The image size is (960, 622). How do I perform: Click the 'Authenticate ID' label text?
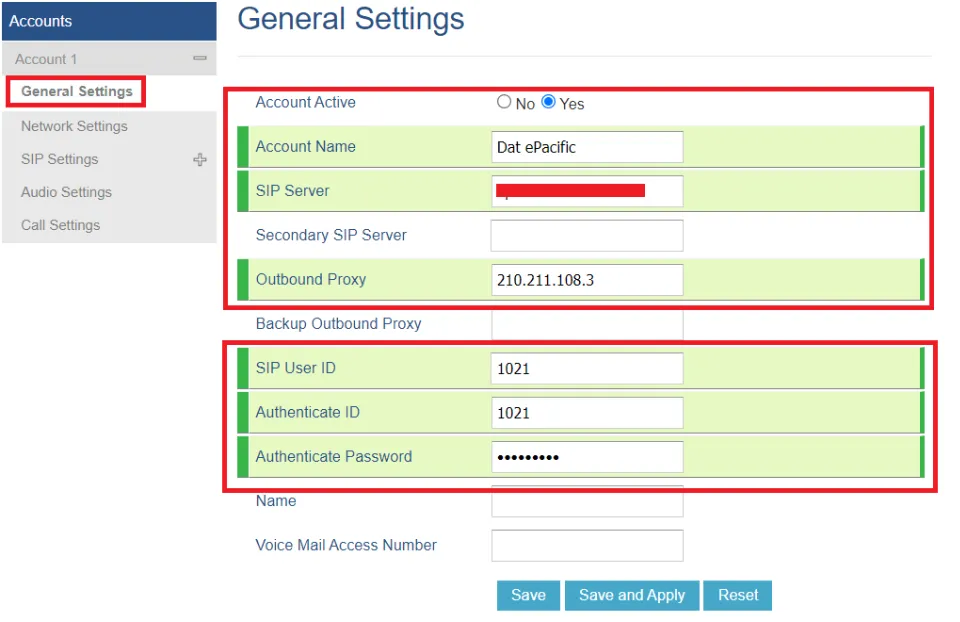(x=308, y=412)
